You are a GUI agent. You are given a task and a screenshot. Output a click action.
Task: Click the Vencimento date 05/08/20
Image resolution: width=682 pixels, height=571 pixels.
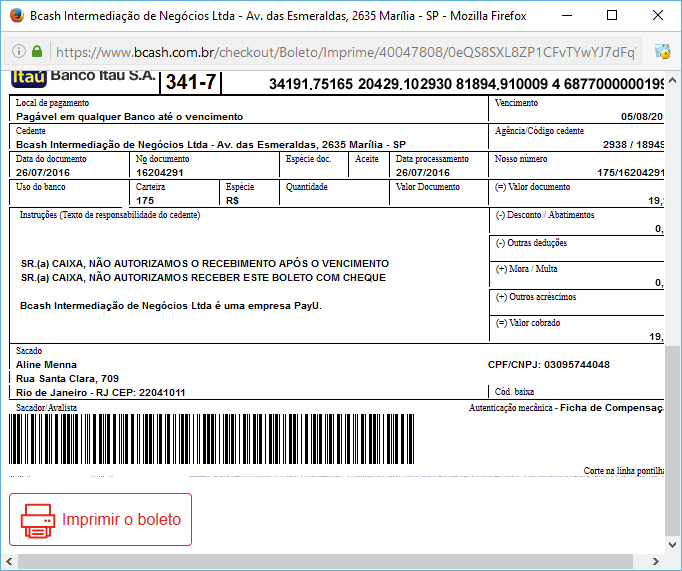click(x=642, y=117)
